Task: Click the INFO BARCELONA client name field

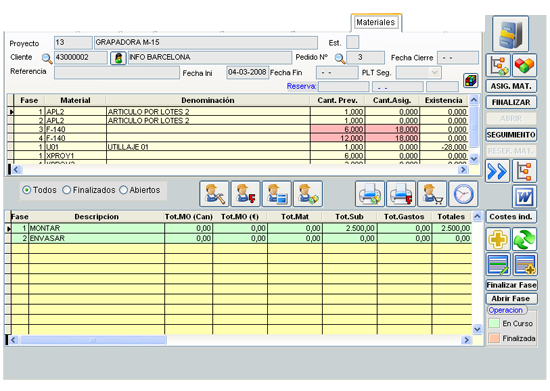Action: tap(210, 57)
